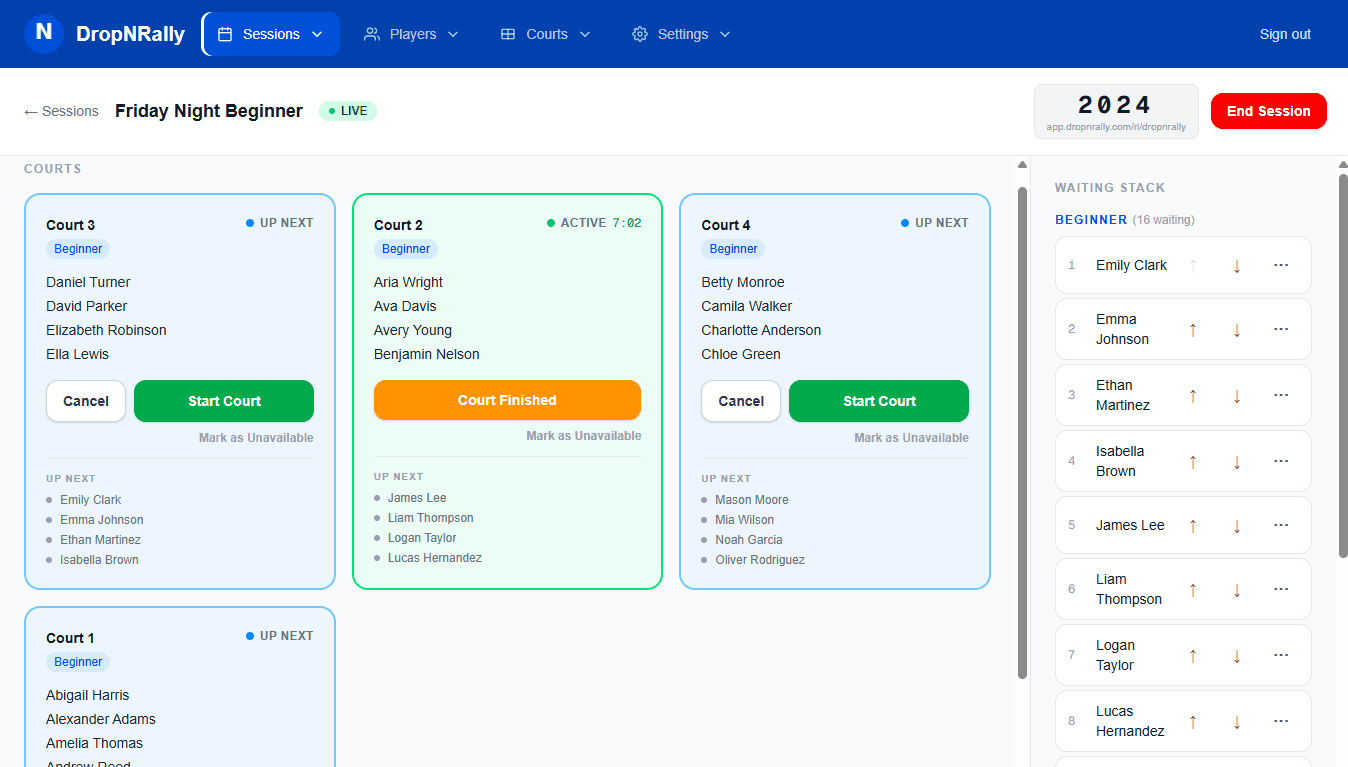Image resolution: width=1348 pixels, height=767 pixels.
Task: Sign out of the app
Action: click(x=1285, y=34)
